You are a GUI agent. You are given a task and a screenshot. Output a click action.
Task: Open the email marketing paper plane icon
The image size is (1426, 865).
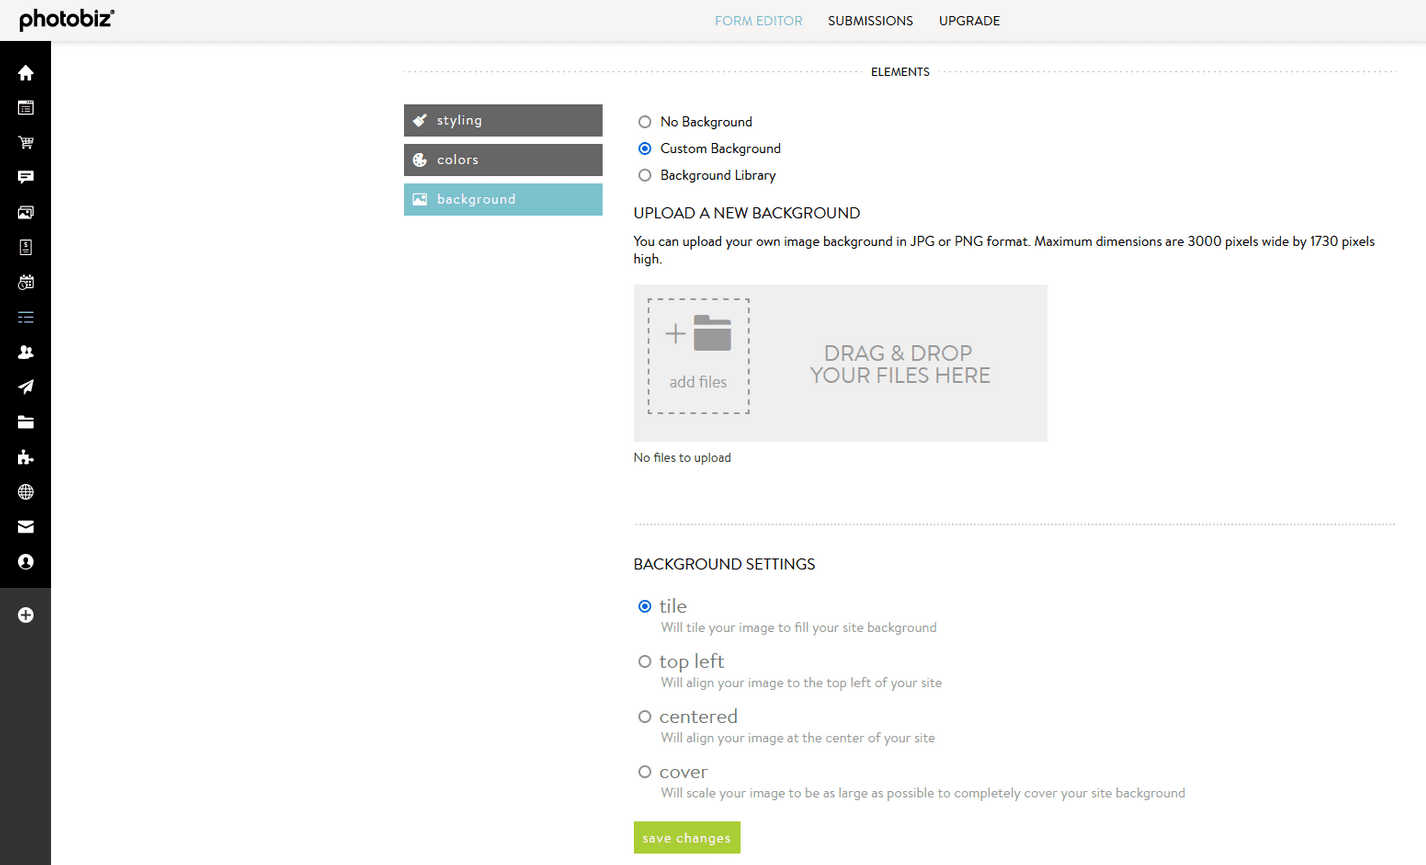pos(26,387)
